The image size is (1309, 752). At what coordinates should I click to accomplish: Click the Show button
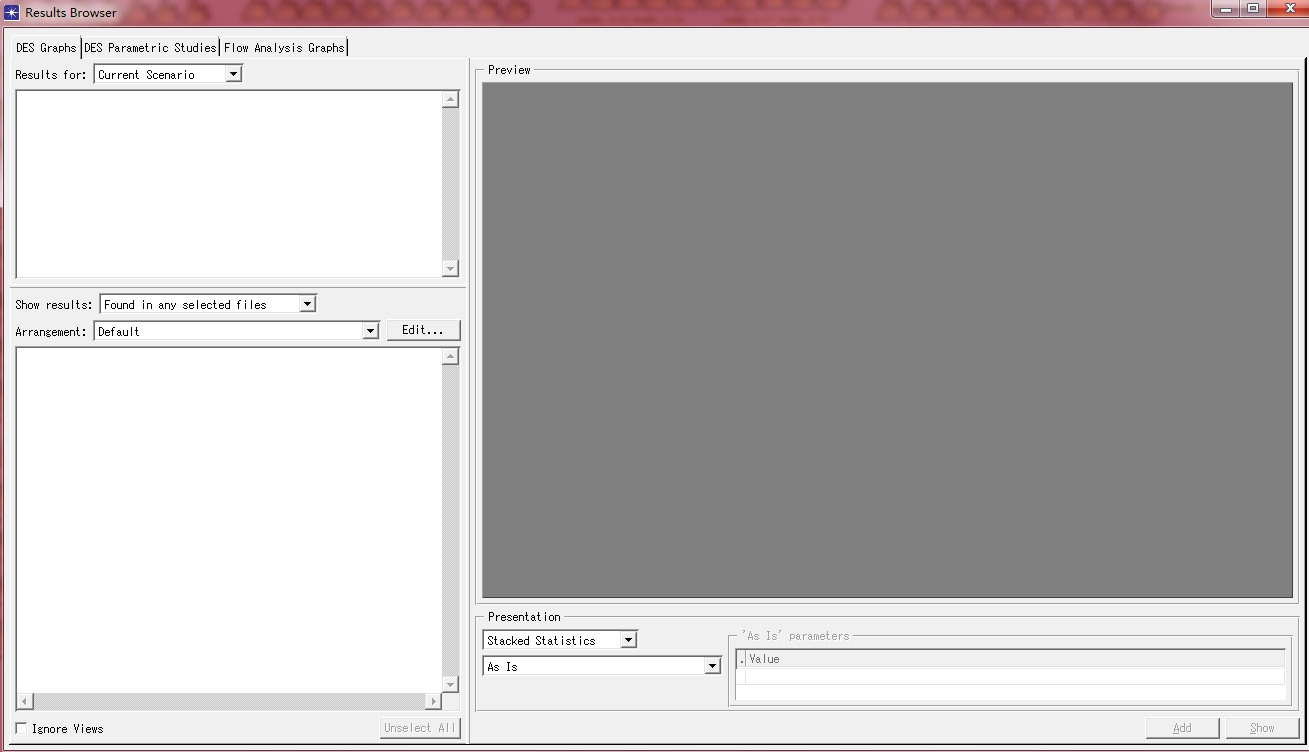1262,728
